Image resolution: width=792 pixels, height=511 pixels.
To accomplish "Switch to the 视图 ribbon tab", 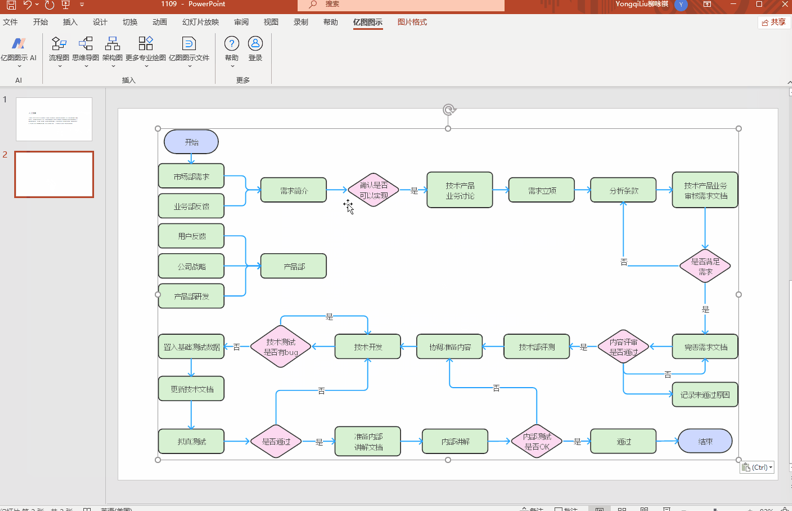I will coord(271,22).
